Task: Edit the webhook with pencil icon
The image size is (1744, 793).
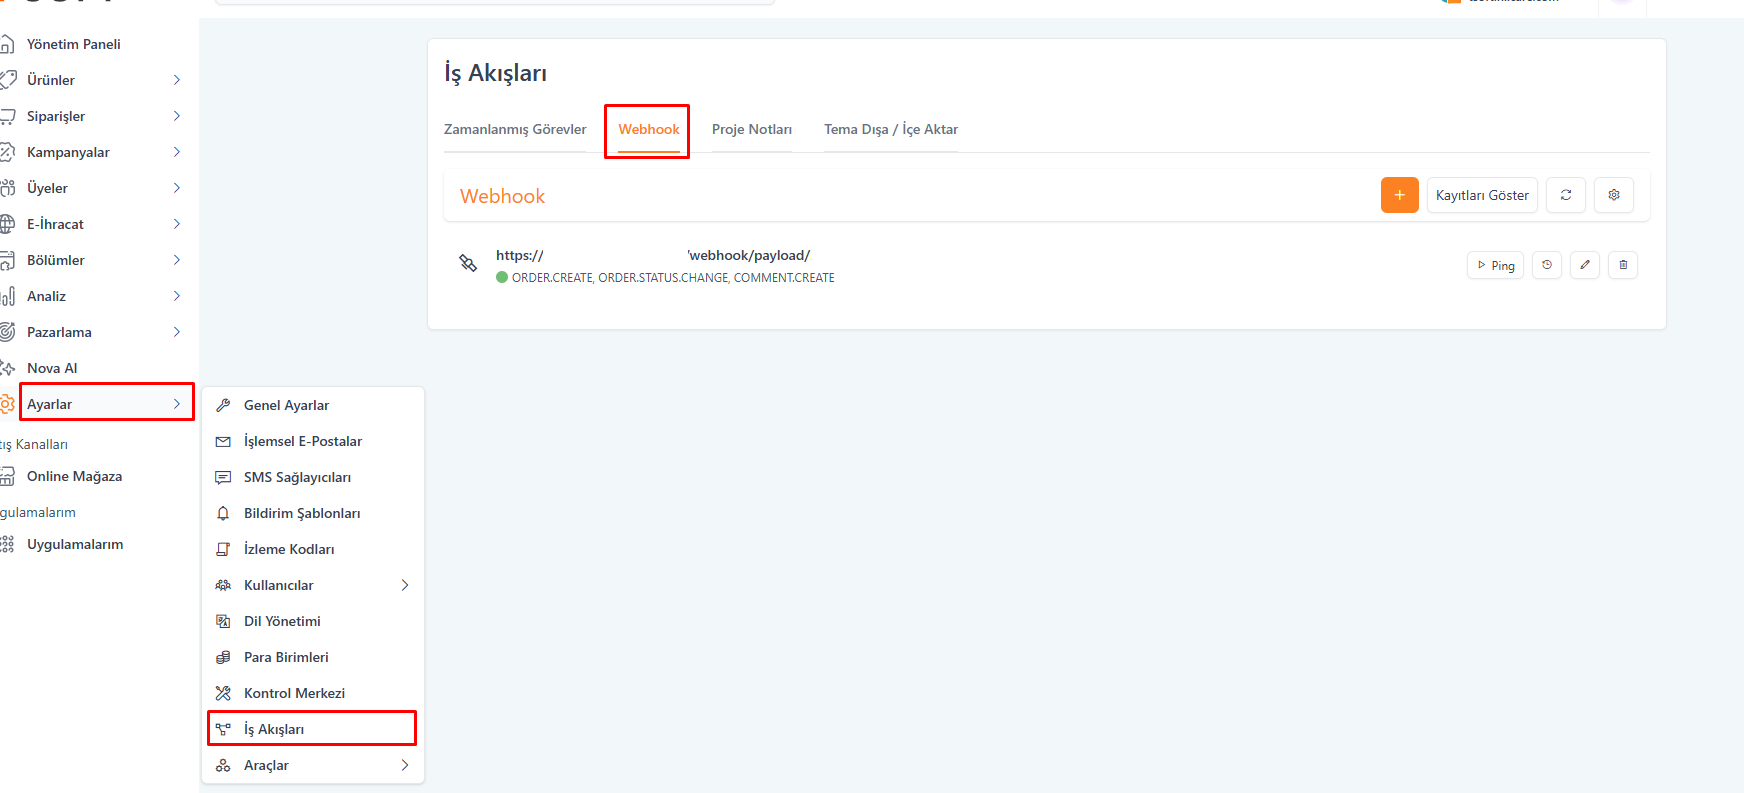Action: pos(1584,265)
